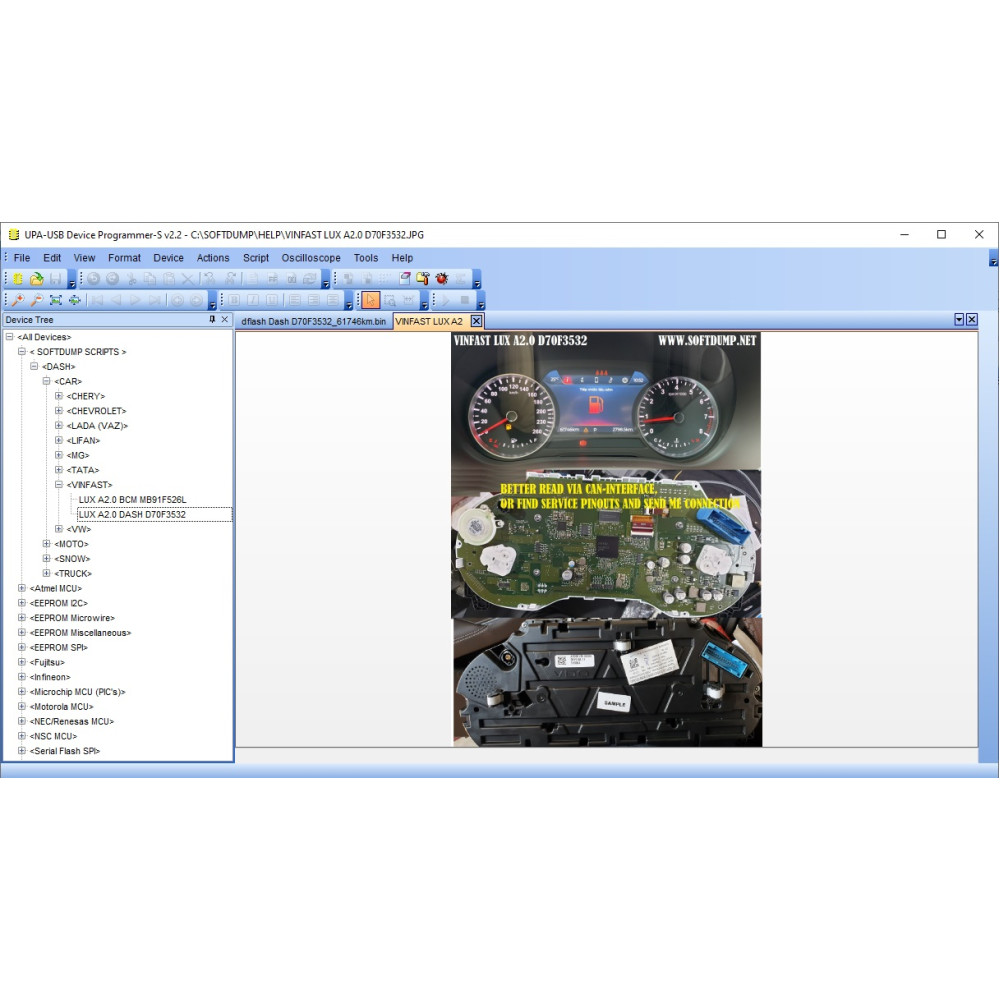Click the Italic formatting icon

click(253, 300)
